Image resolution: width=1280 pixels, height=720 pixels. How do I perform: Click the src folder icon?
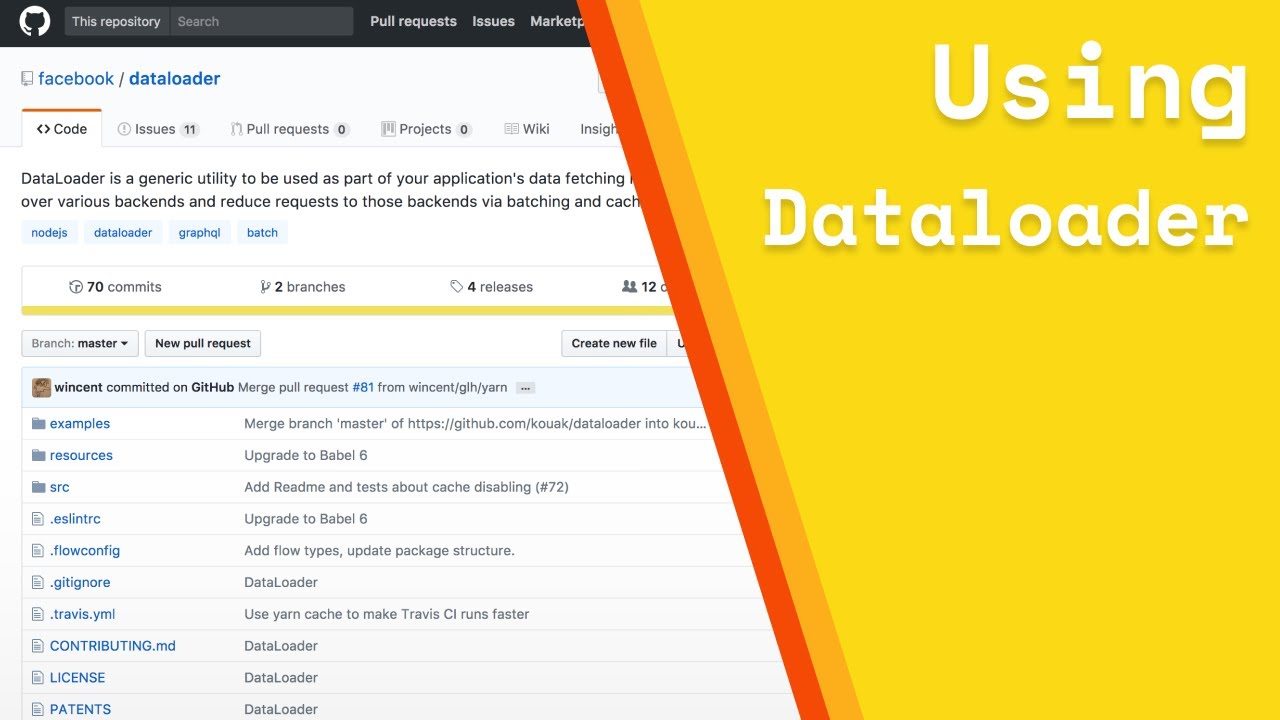tap(39, 487)
